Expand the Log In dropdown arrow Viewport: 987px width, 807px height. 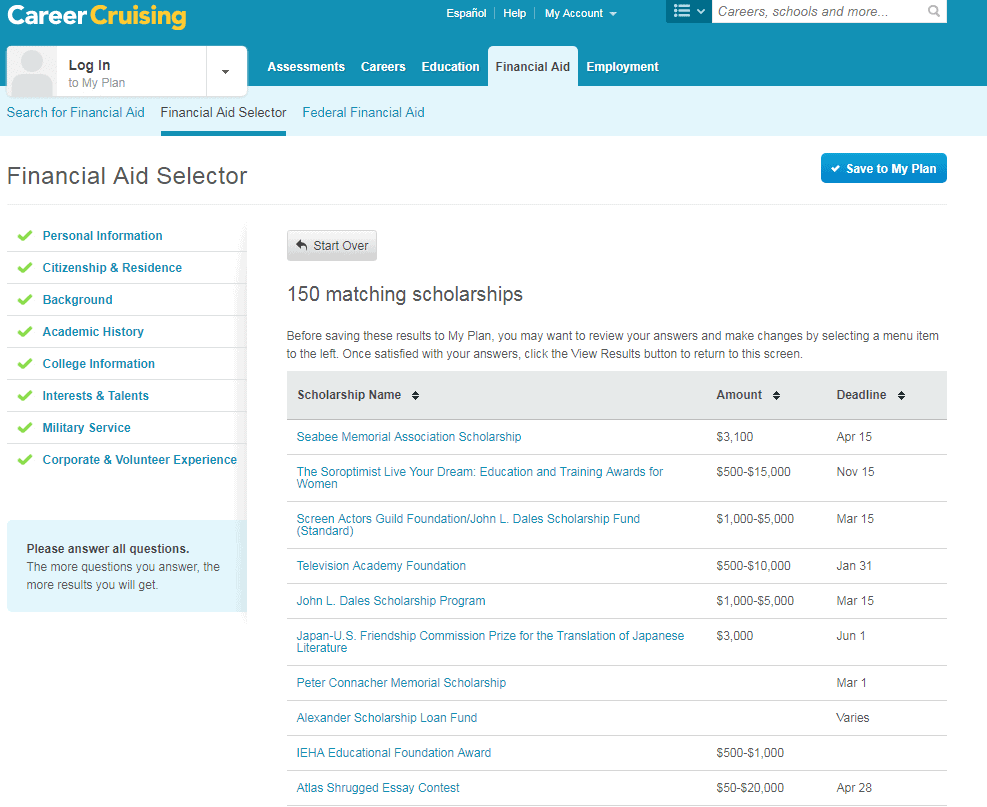pyautogui.click(x=225, y=72)
